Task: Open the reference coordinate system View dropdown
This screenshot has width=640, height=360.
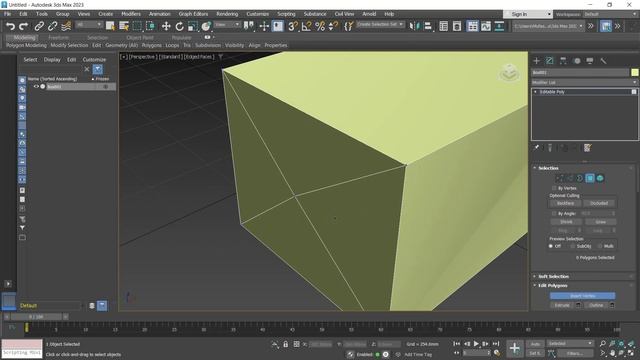Action: click(227, 25)
